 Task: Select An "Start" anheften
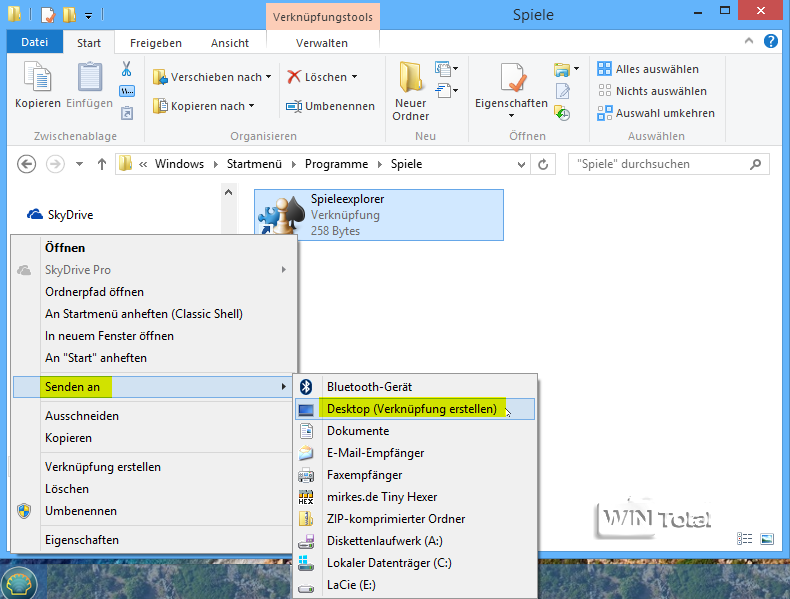click(x=154, y=358)
